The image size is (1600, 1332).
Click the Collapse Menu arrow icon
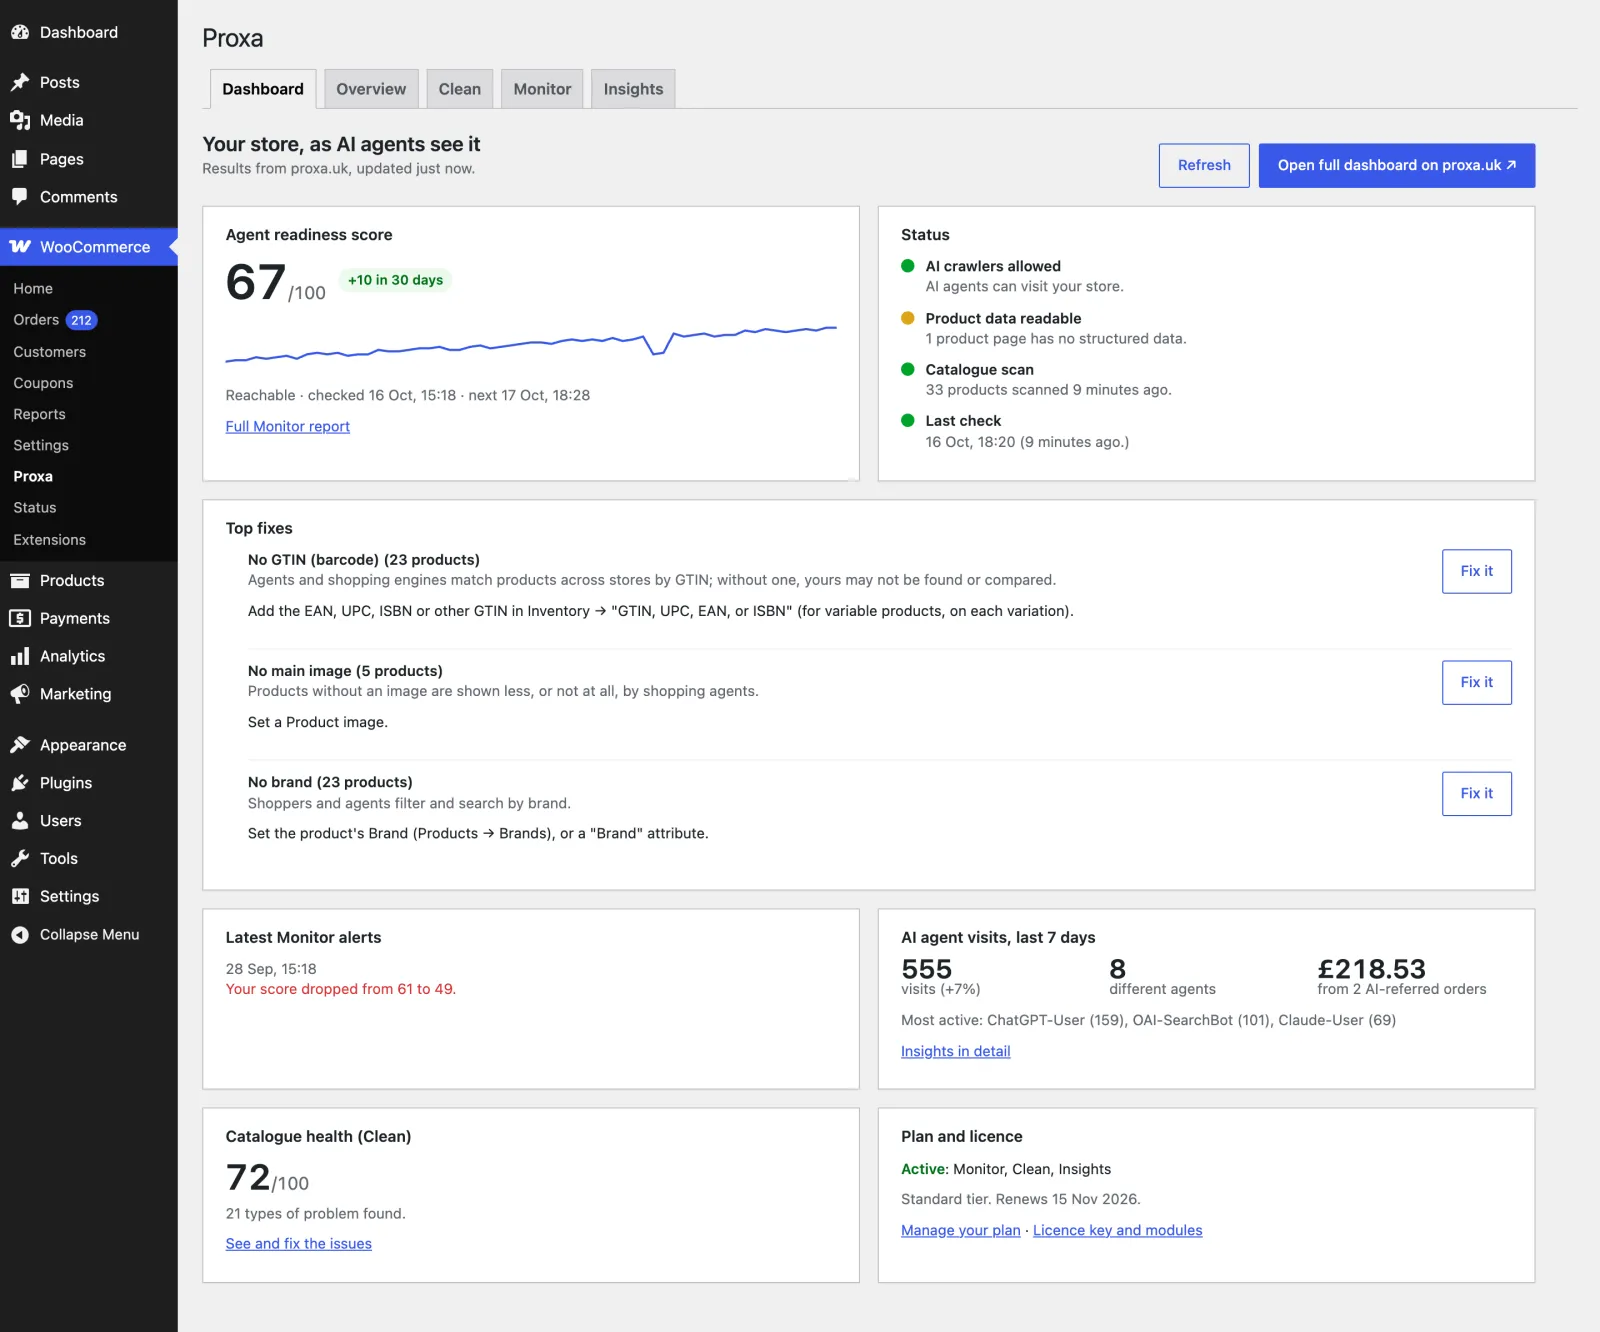(20, 934)
